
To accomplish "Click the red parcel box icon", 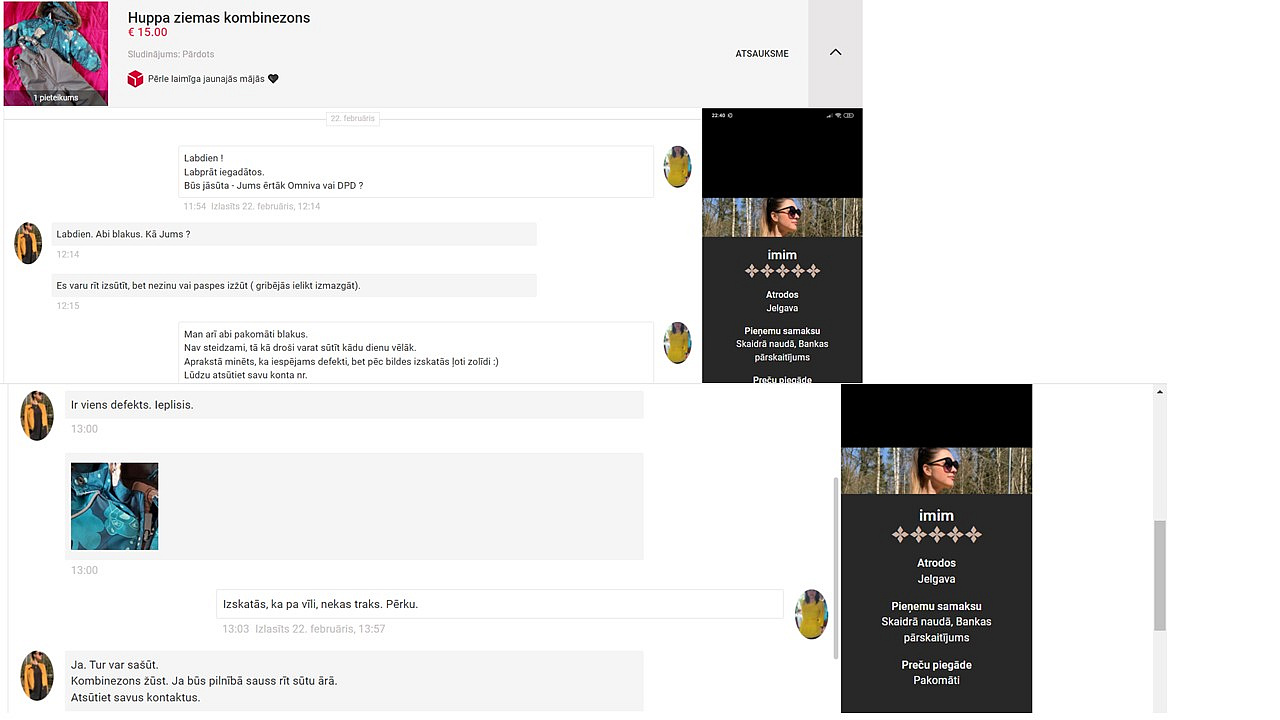I will pos(135,79).
